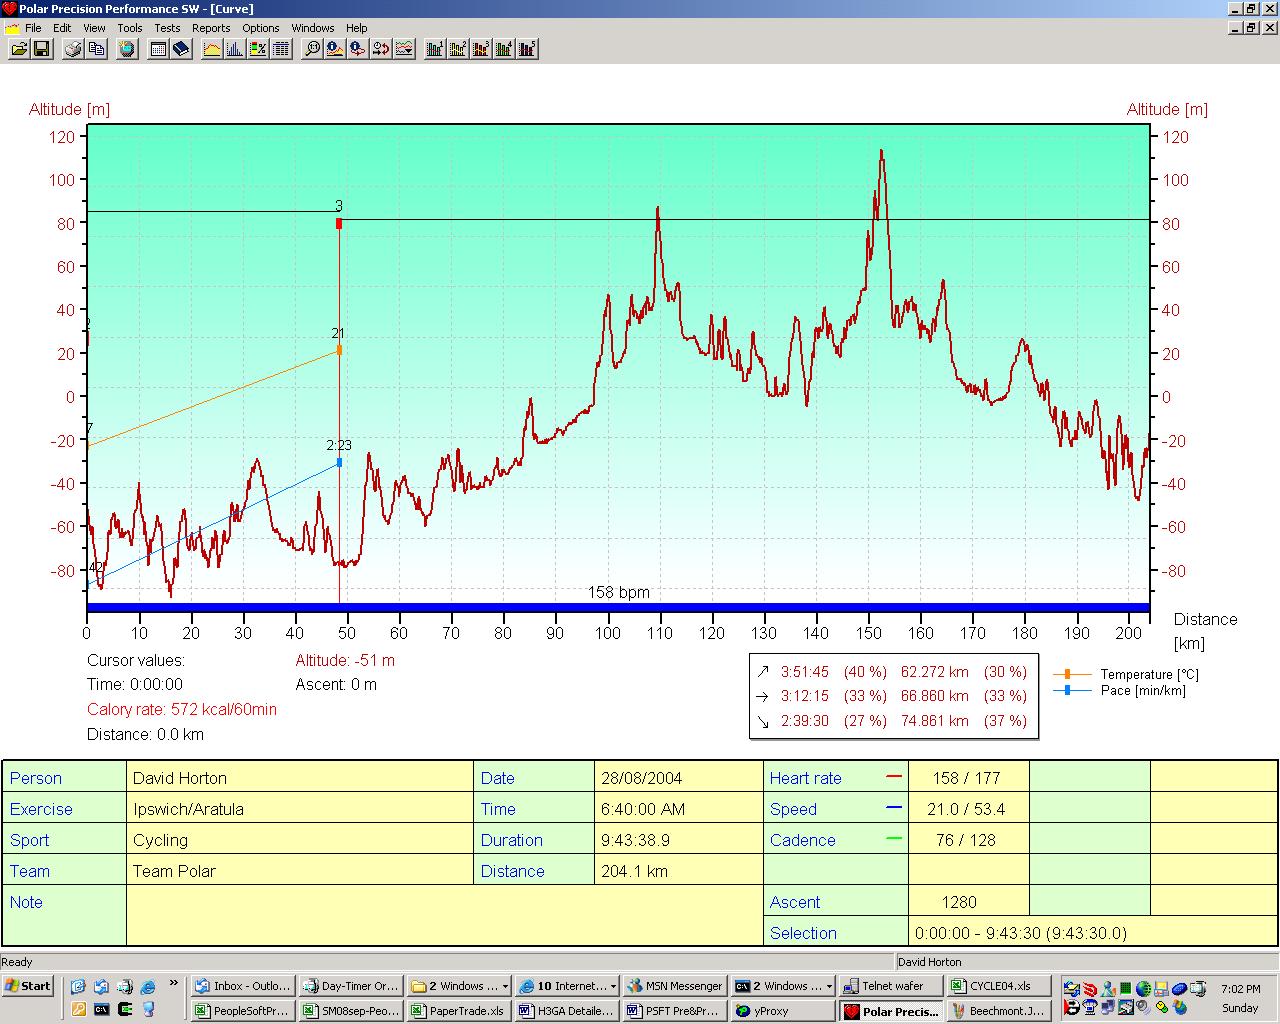This screenshot has width=1280, height=1024.
Task: Expand the quick launch chevron overflow
Action: [173, 983]
